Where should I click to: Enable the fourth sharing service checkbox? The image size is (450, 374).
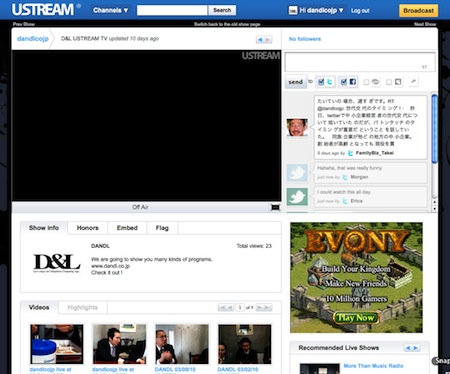(389, 82)
